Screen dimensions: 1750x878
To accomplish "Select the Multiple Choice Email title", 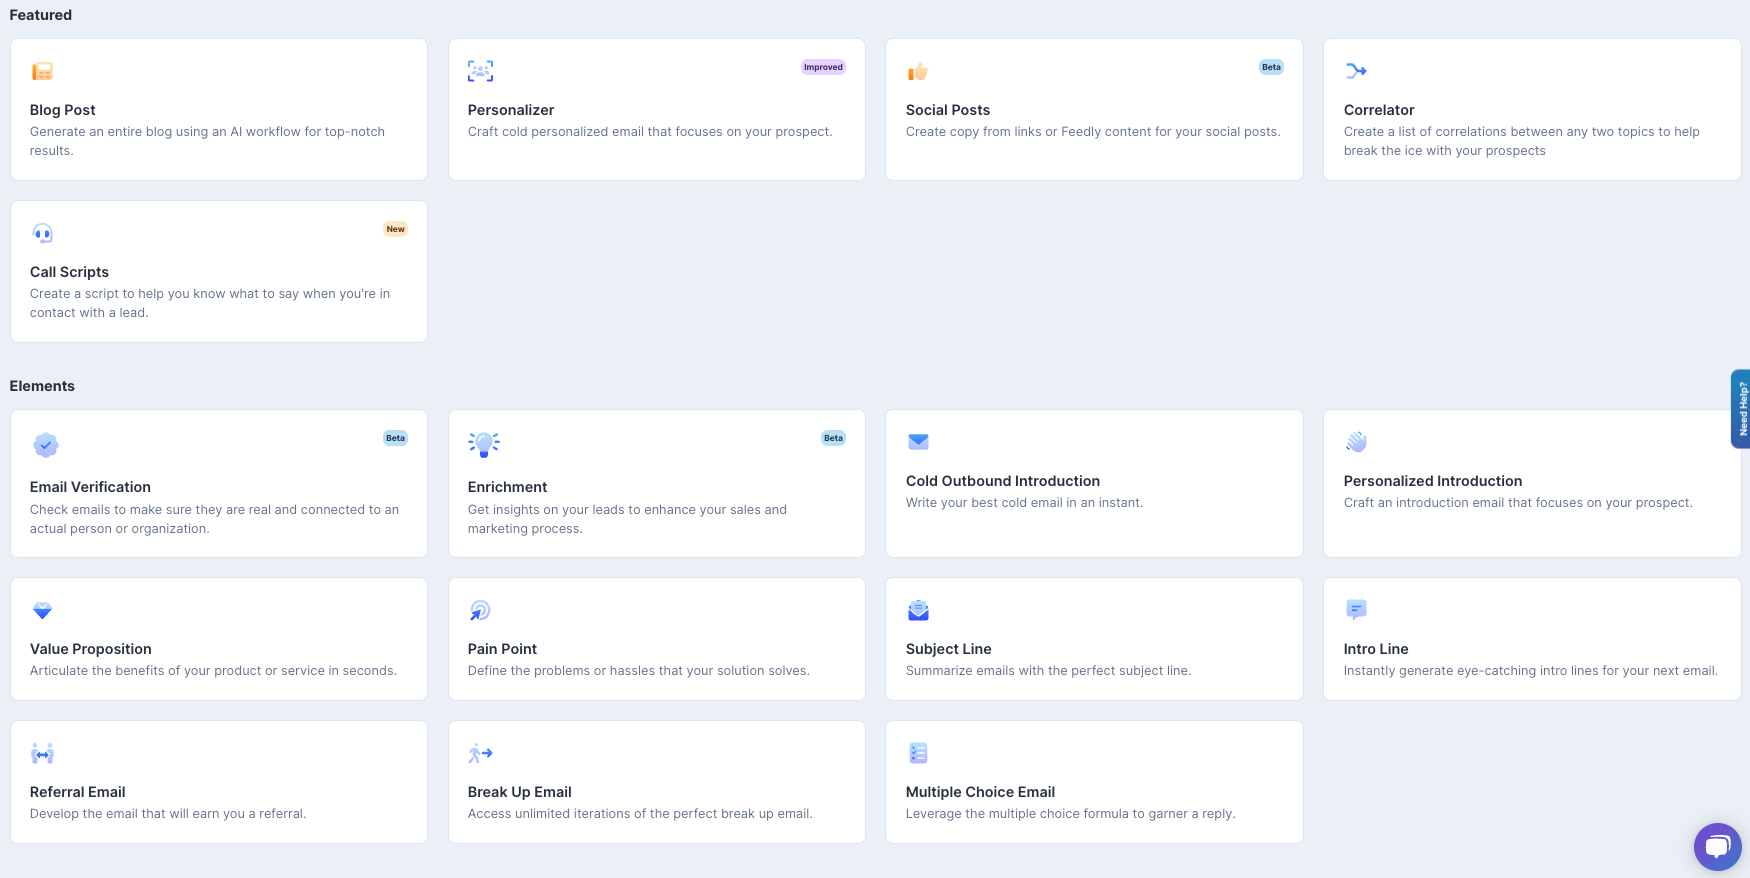I will pos(980,792).
